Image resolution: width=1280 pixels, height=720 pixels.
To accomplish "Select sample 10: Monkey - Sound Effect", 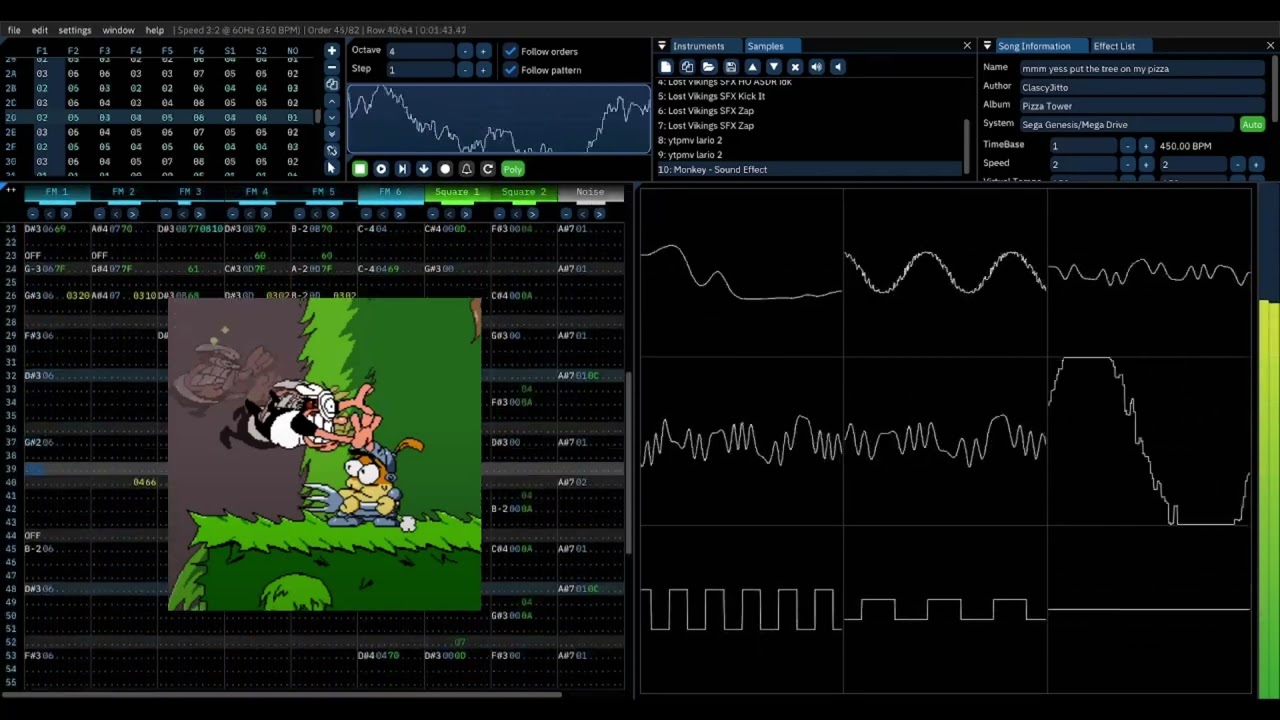I will (808, 169).
